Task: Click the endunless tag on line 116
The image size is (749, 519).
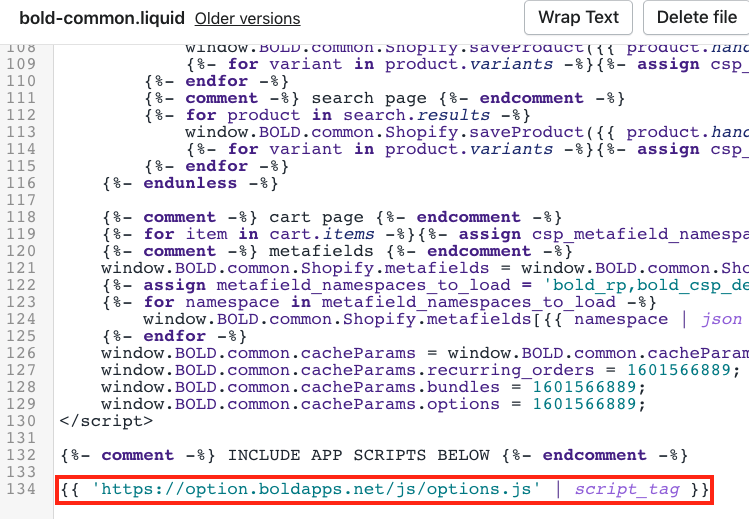Action: tap(190, 183)
